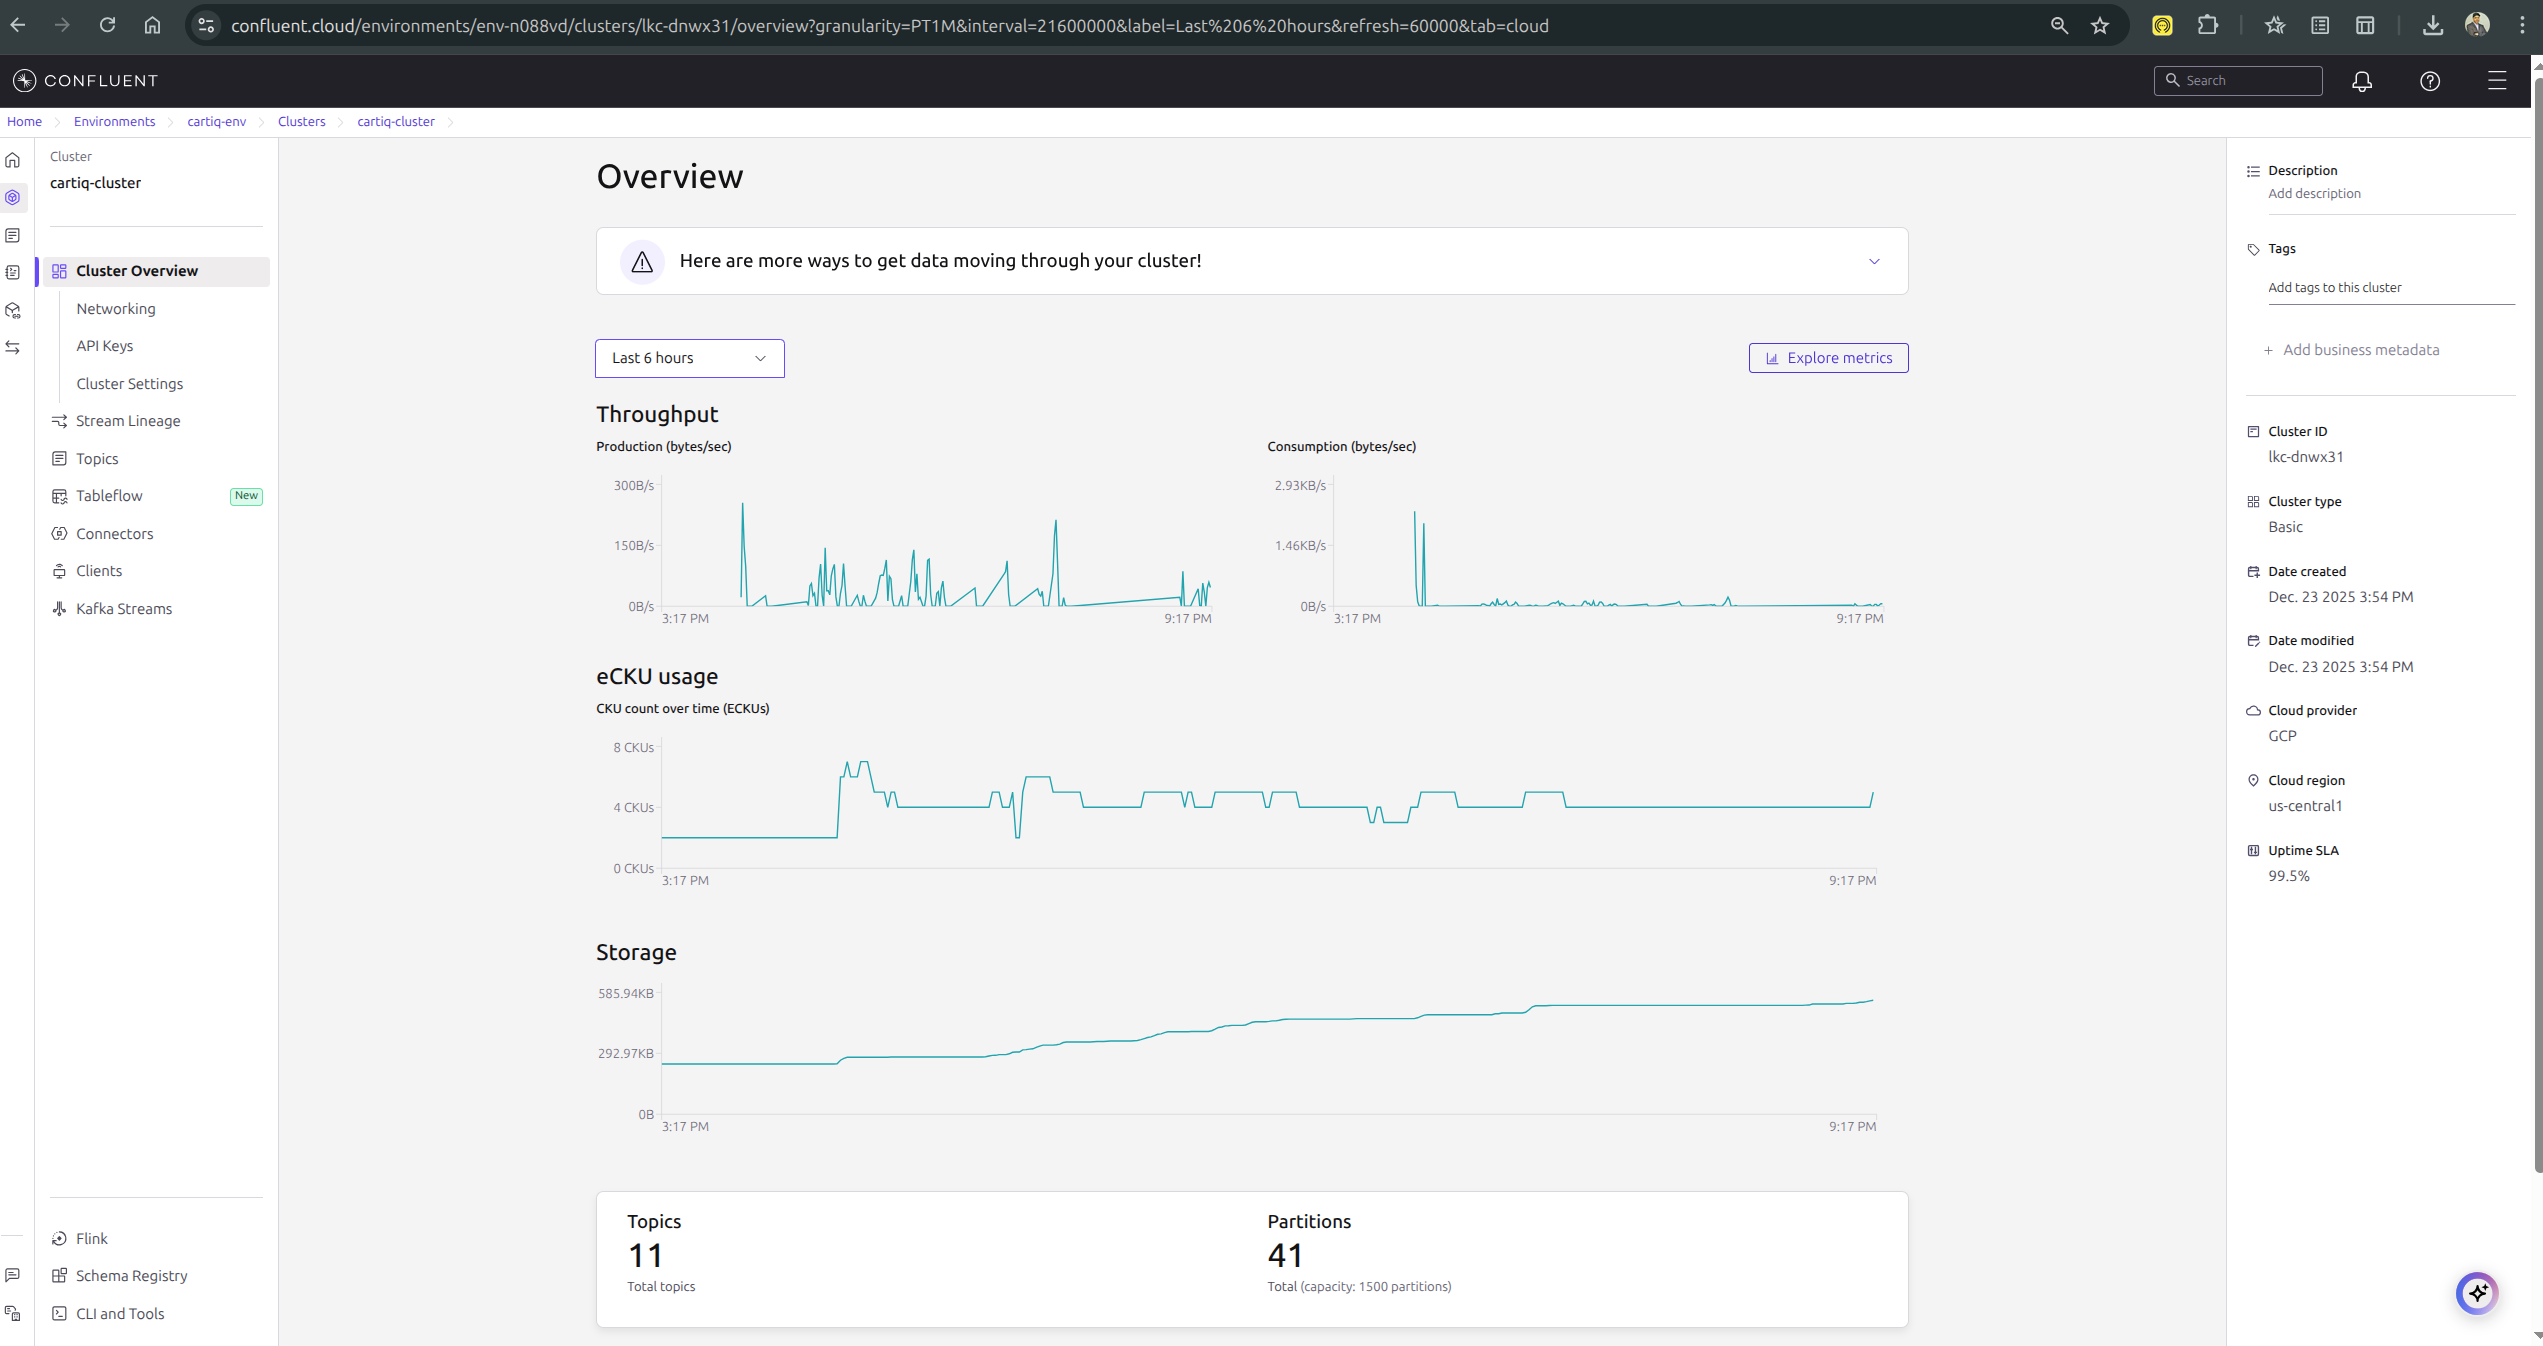Image resolution: width=2543 pixels, height=1346 pixels.
Task: Click the home icon in left rail
Action: [13, 160]
